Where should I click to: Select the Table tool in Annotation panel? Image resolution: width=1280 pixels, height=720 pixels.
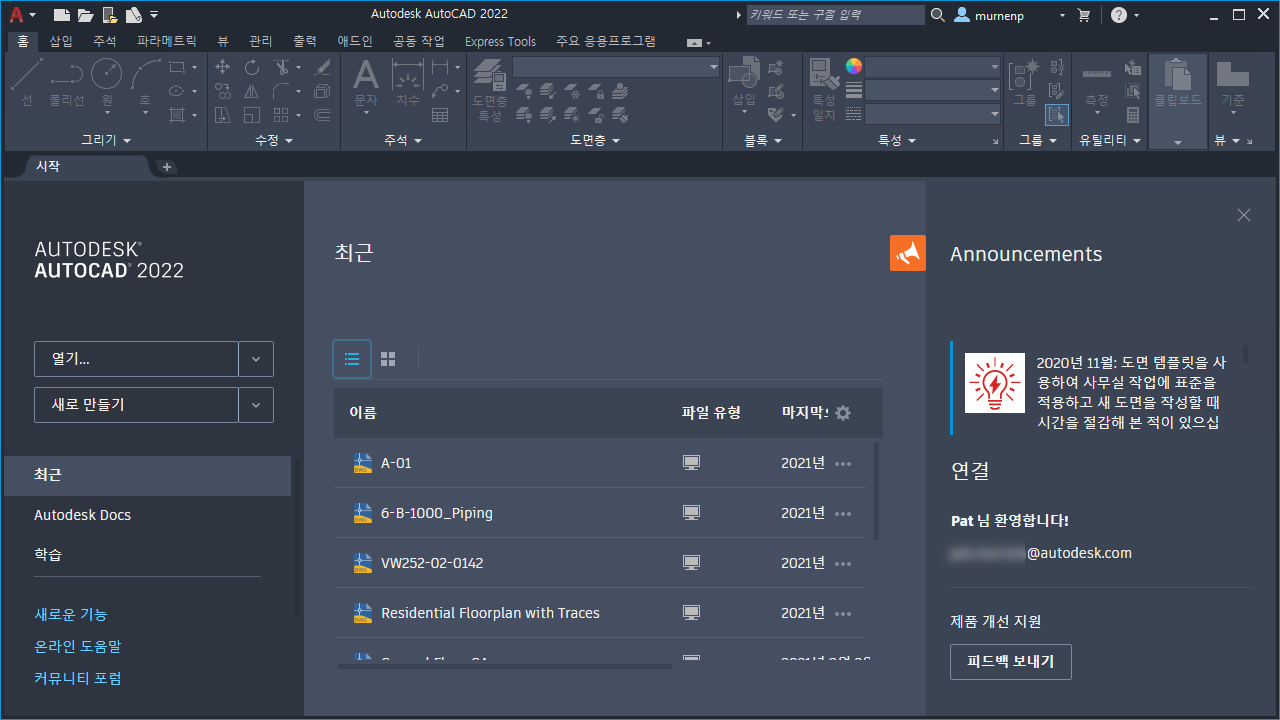[x=440, y=115]
